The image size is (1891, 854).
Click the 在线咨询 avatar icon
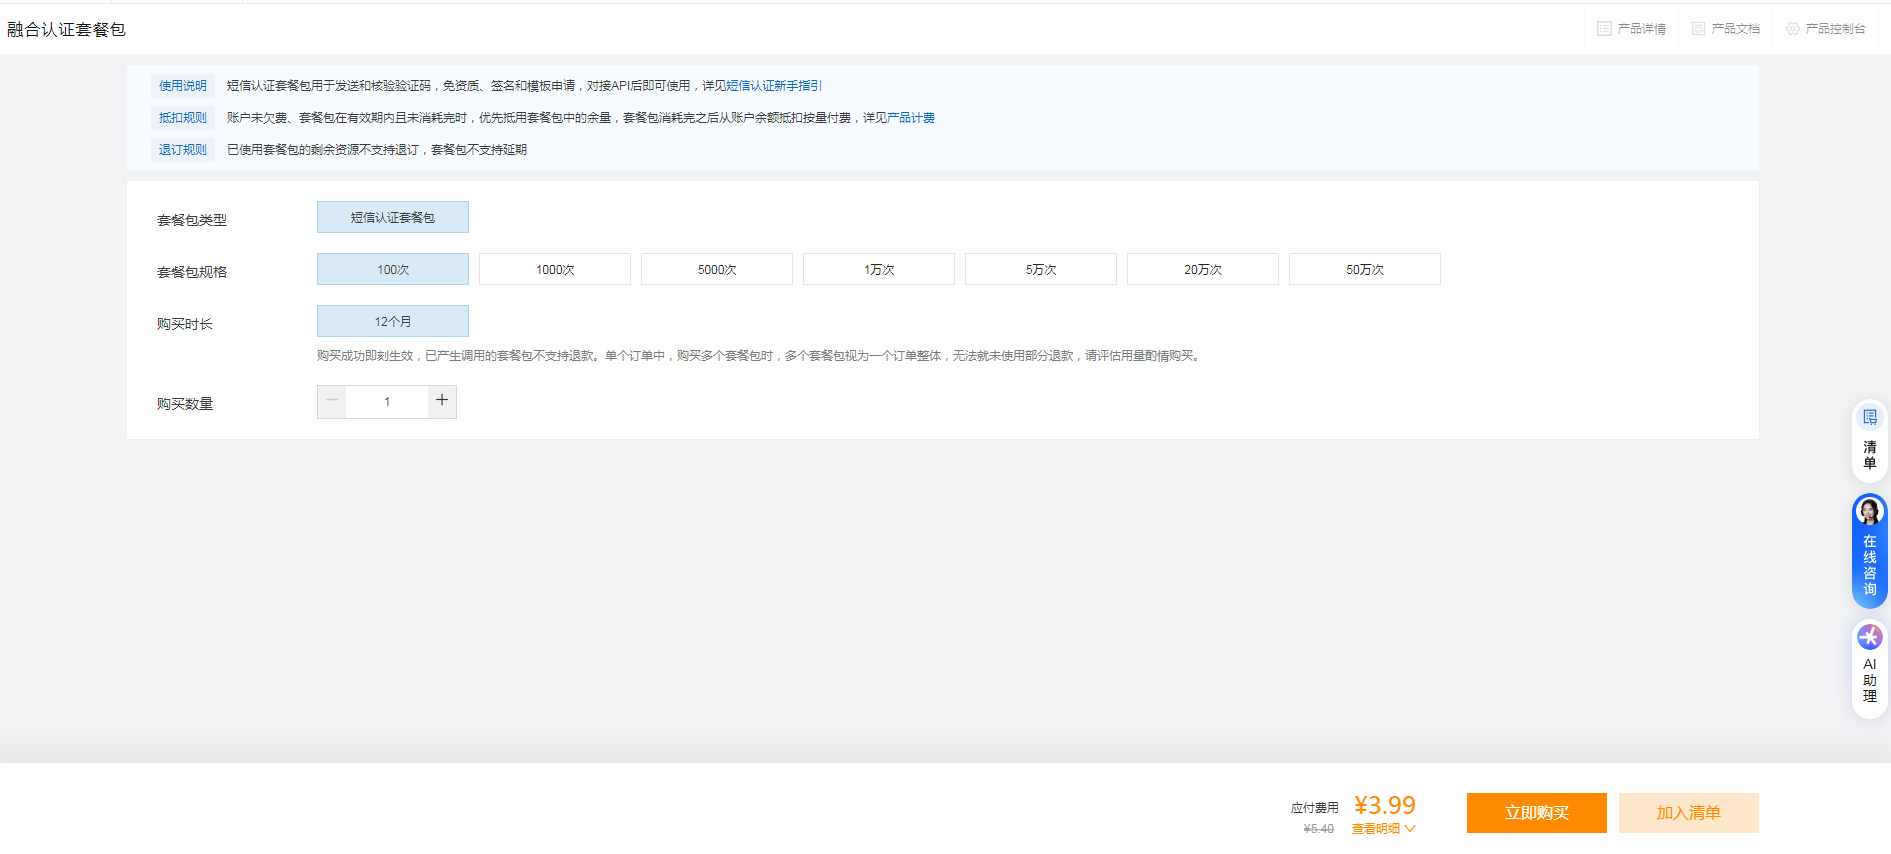[x=1869, y=512]
